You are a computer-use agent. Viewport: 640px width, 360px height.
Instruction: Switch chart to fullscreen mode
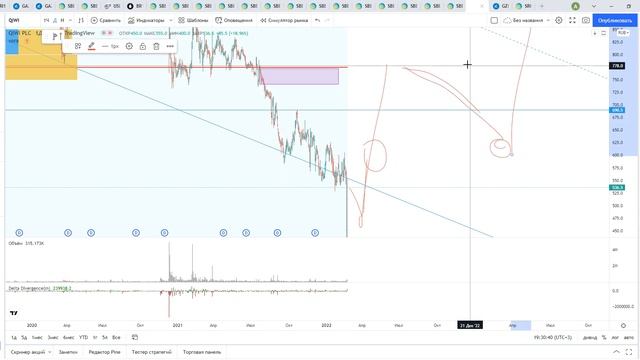572,20
